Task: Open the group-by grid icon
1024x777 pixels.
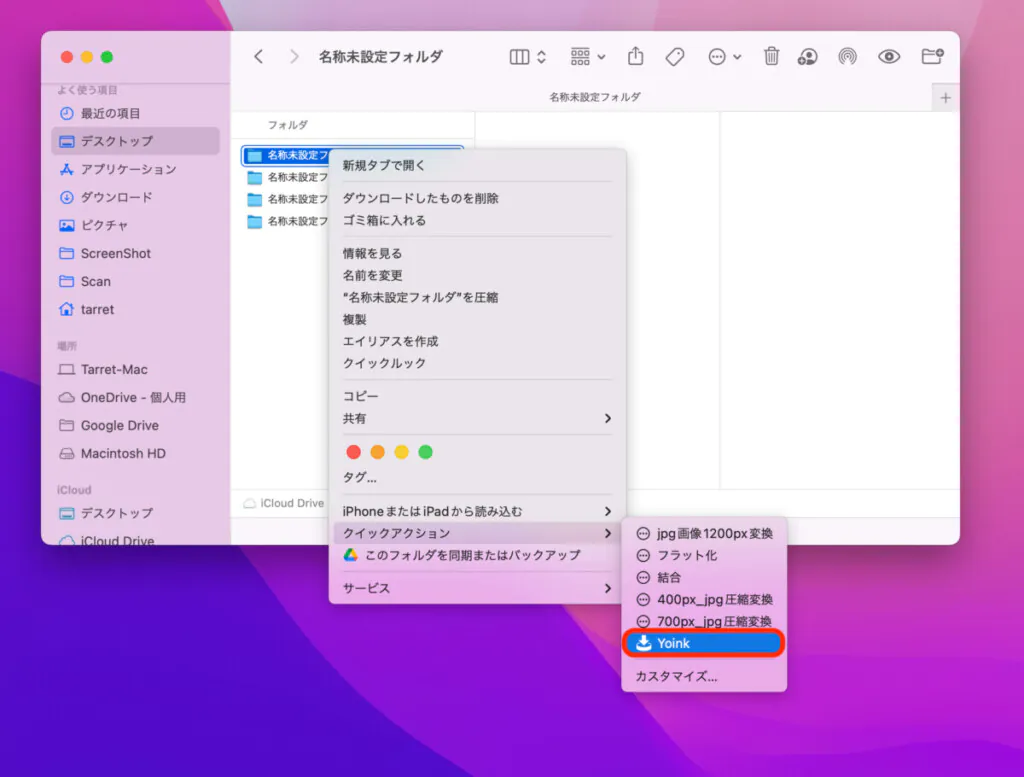Action: point(580,57)
